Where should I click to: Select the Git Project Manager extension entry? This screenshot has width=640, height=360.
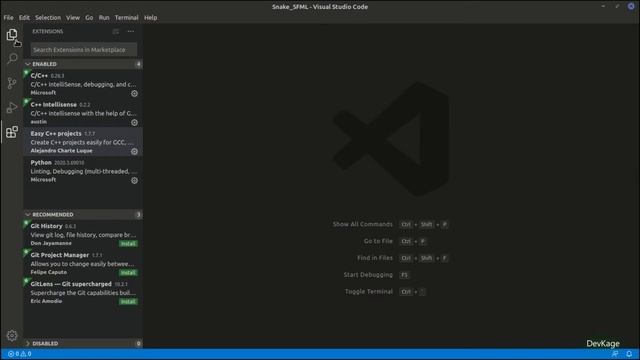(83, 263)
